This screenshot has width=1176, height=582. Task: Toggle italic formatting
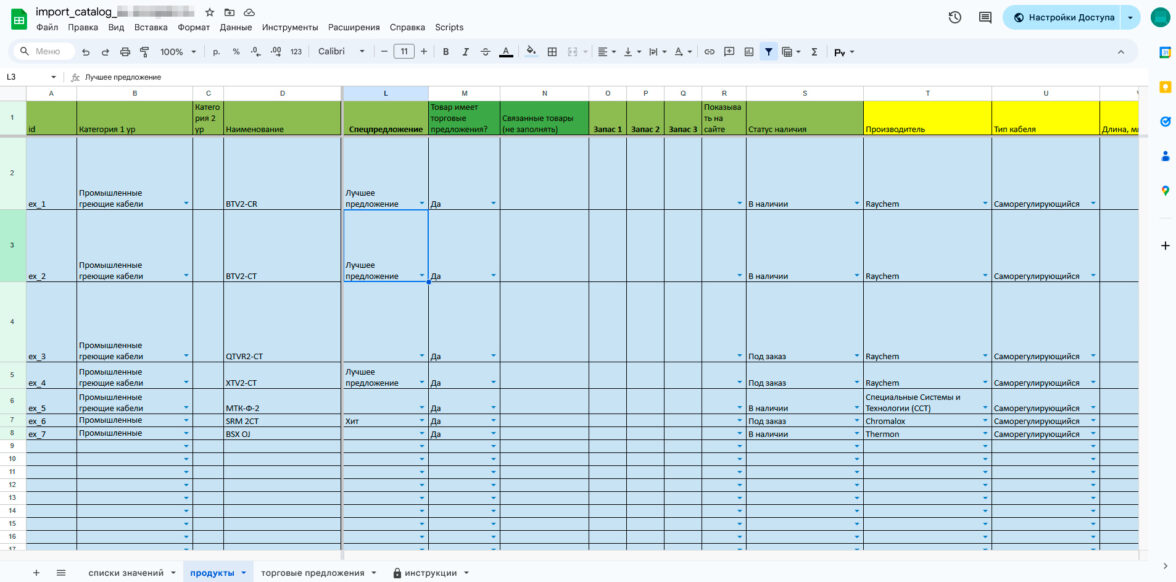[465, 51]
